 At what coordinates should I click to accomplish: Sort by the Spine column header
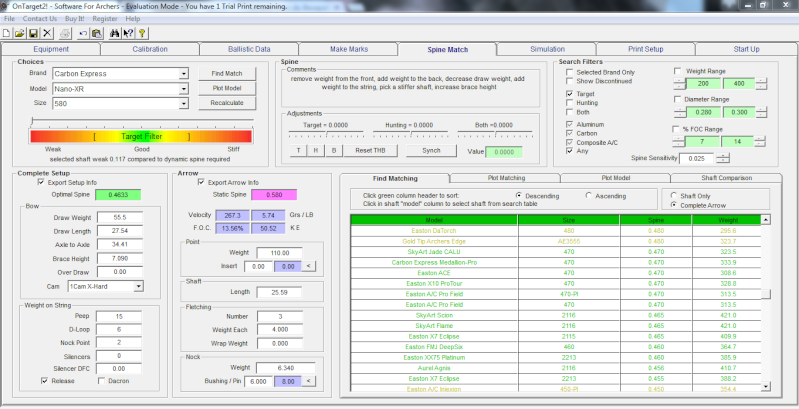(655, 220)
